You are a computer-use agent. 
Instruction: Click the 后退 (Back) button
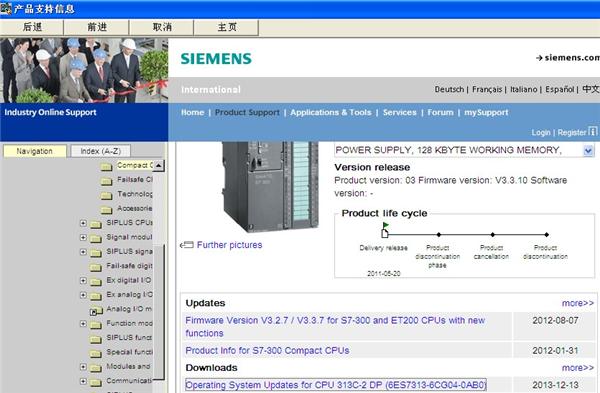32,27
